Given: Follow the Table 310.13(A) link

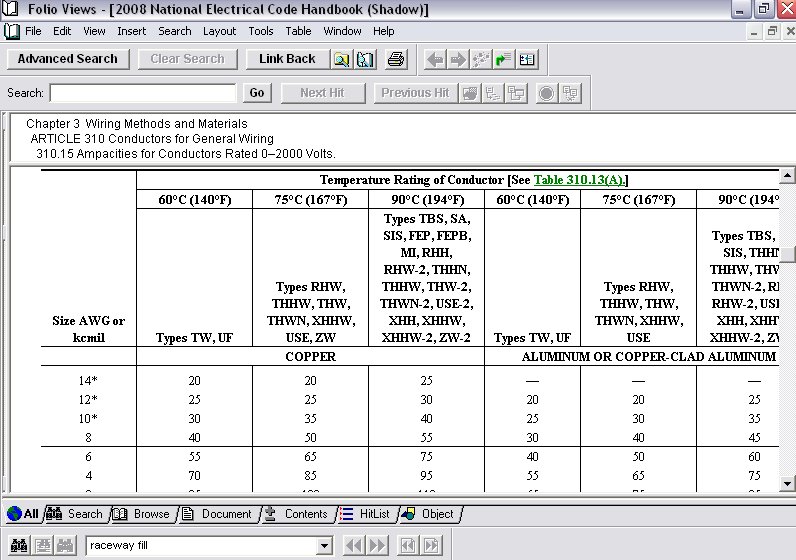Looking at the screenshot, I should [x=579, y=180].
